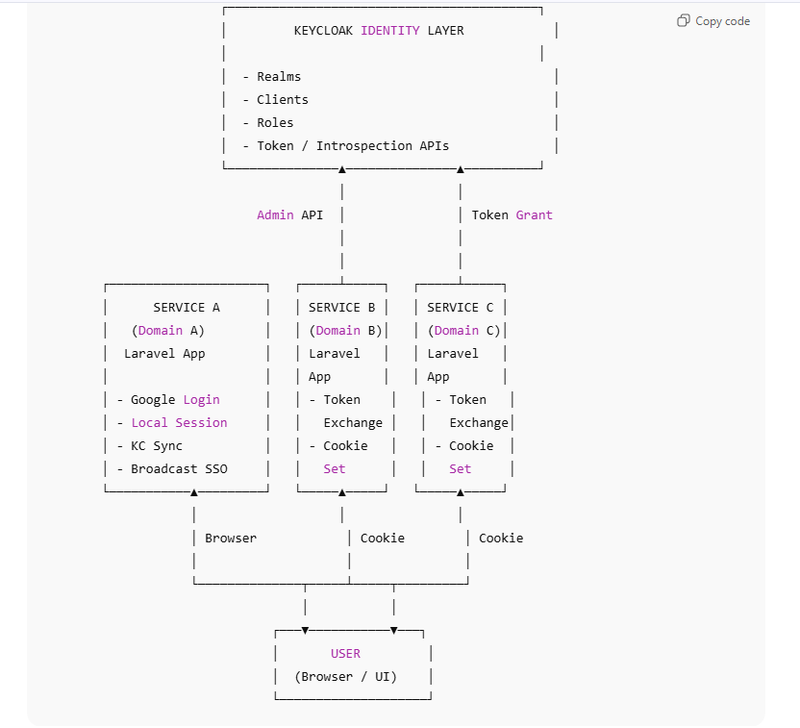The image size is (800, 728).
Task: Click the Local Session line text
Action: 179,423
